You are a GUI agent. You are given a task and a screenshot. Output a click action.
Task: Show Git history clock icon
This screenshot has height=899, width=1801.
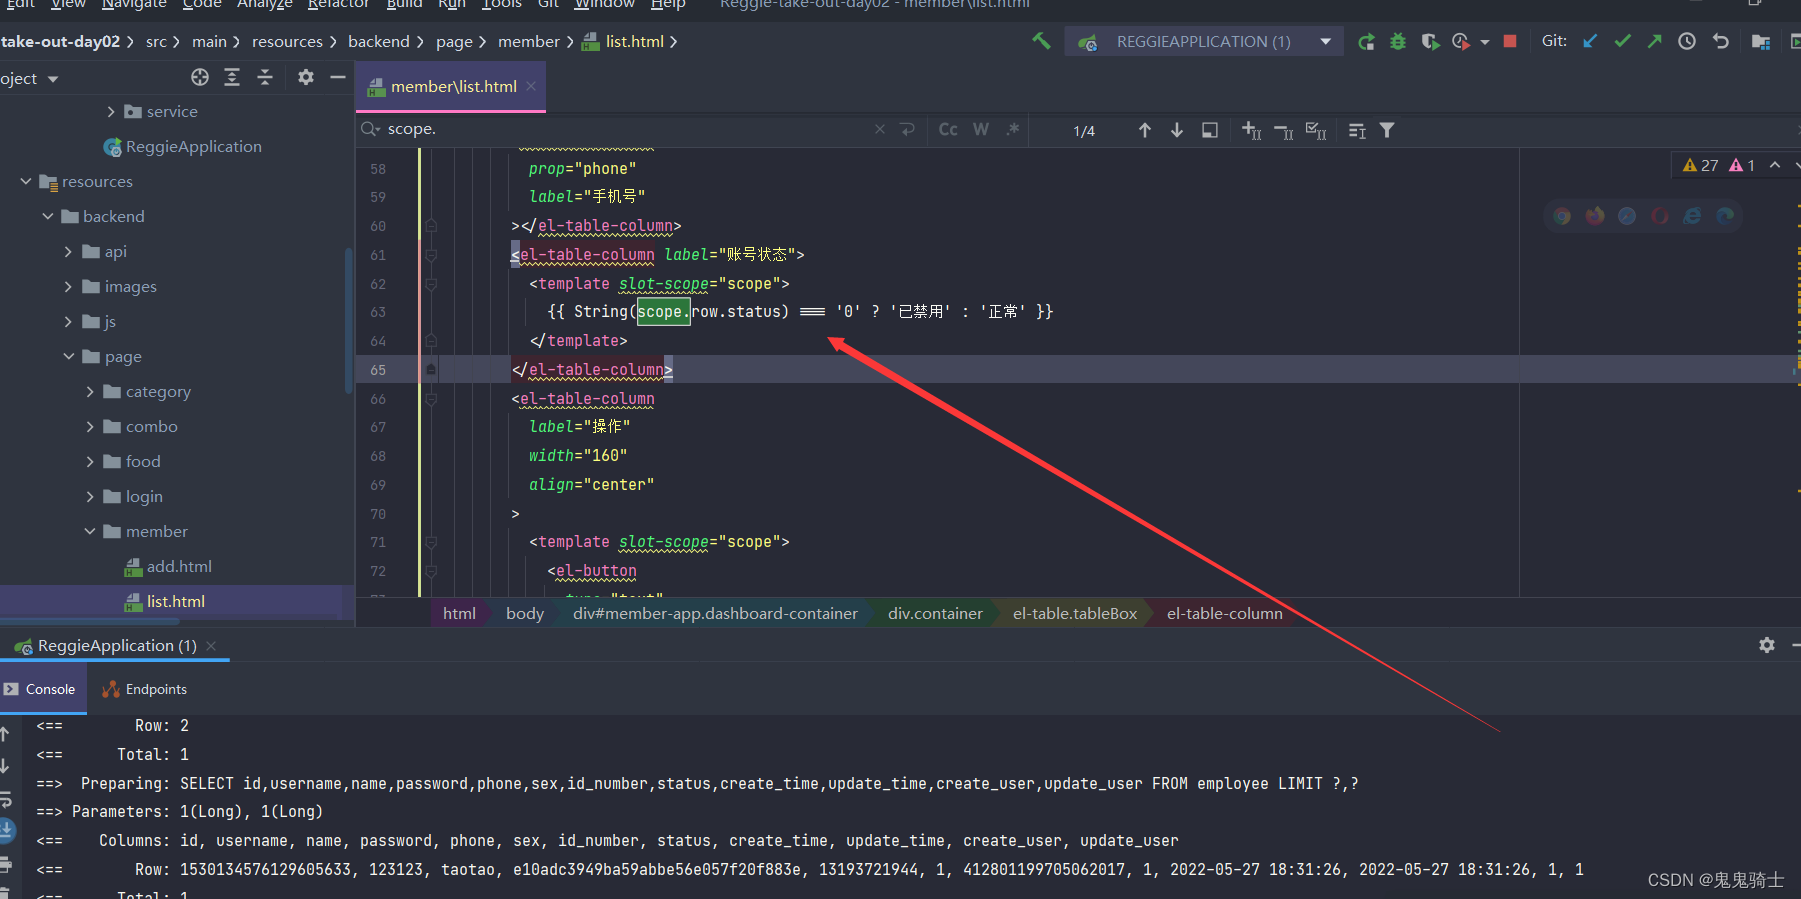click(x=1687, y=41)
